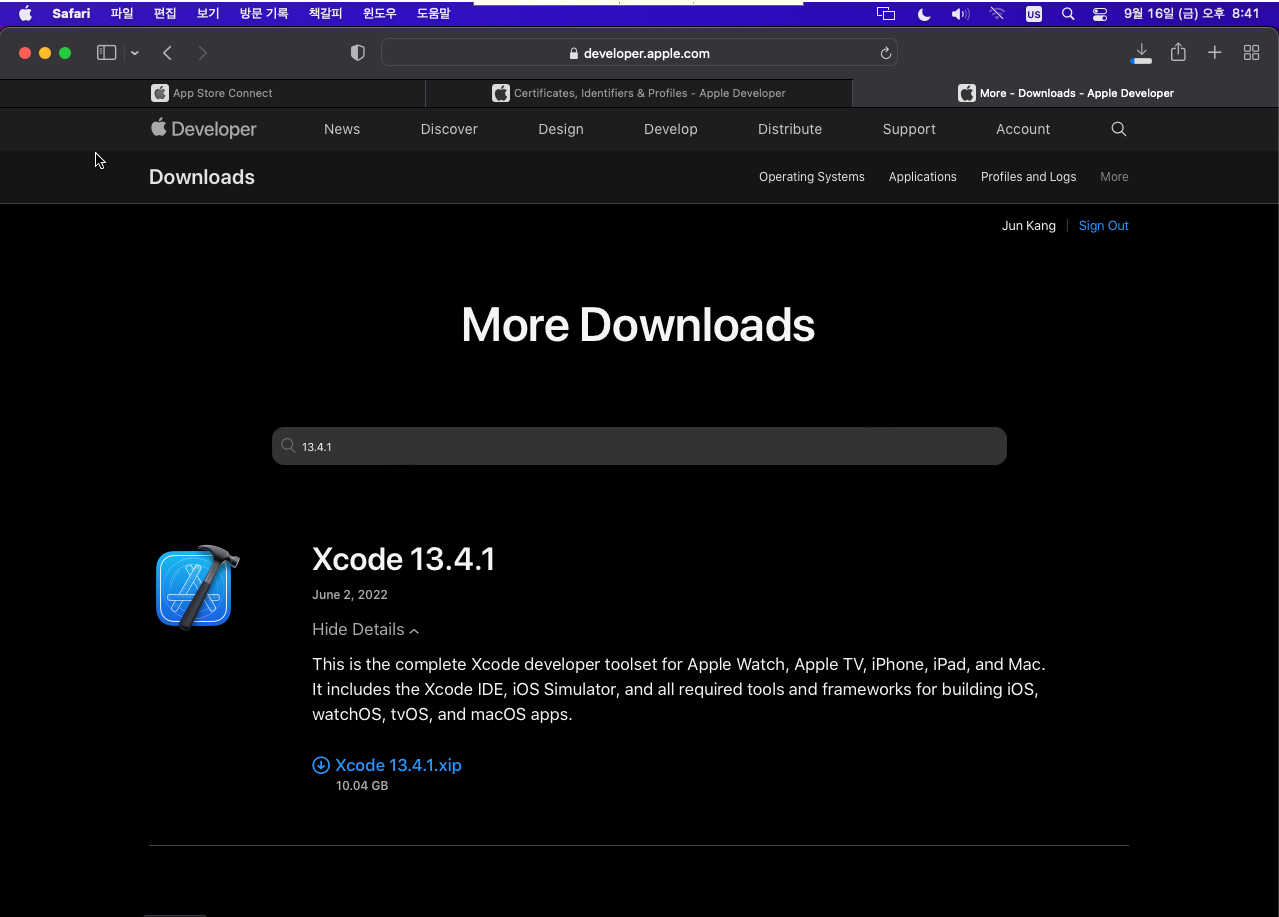Viewport: 1279px width, 917px height.
Task: Click the developer.apple.com address bar
Action: click(x=639, y=53)
